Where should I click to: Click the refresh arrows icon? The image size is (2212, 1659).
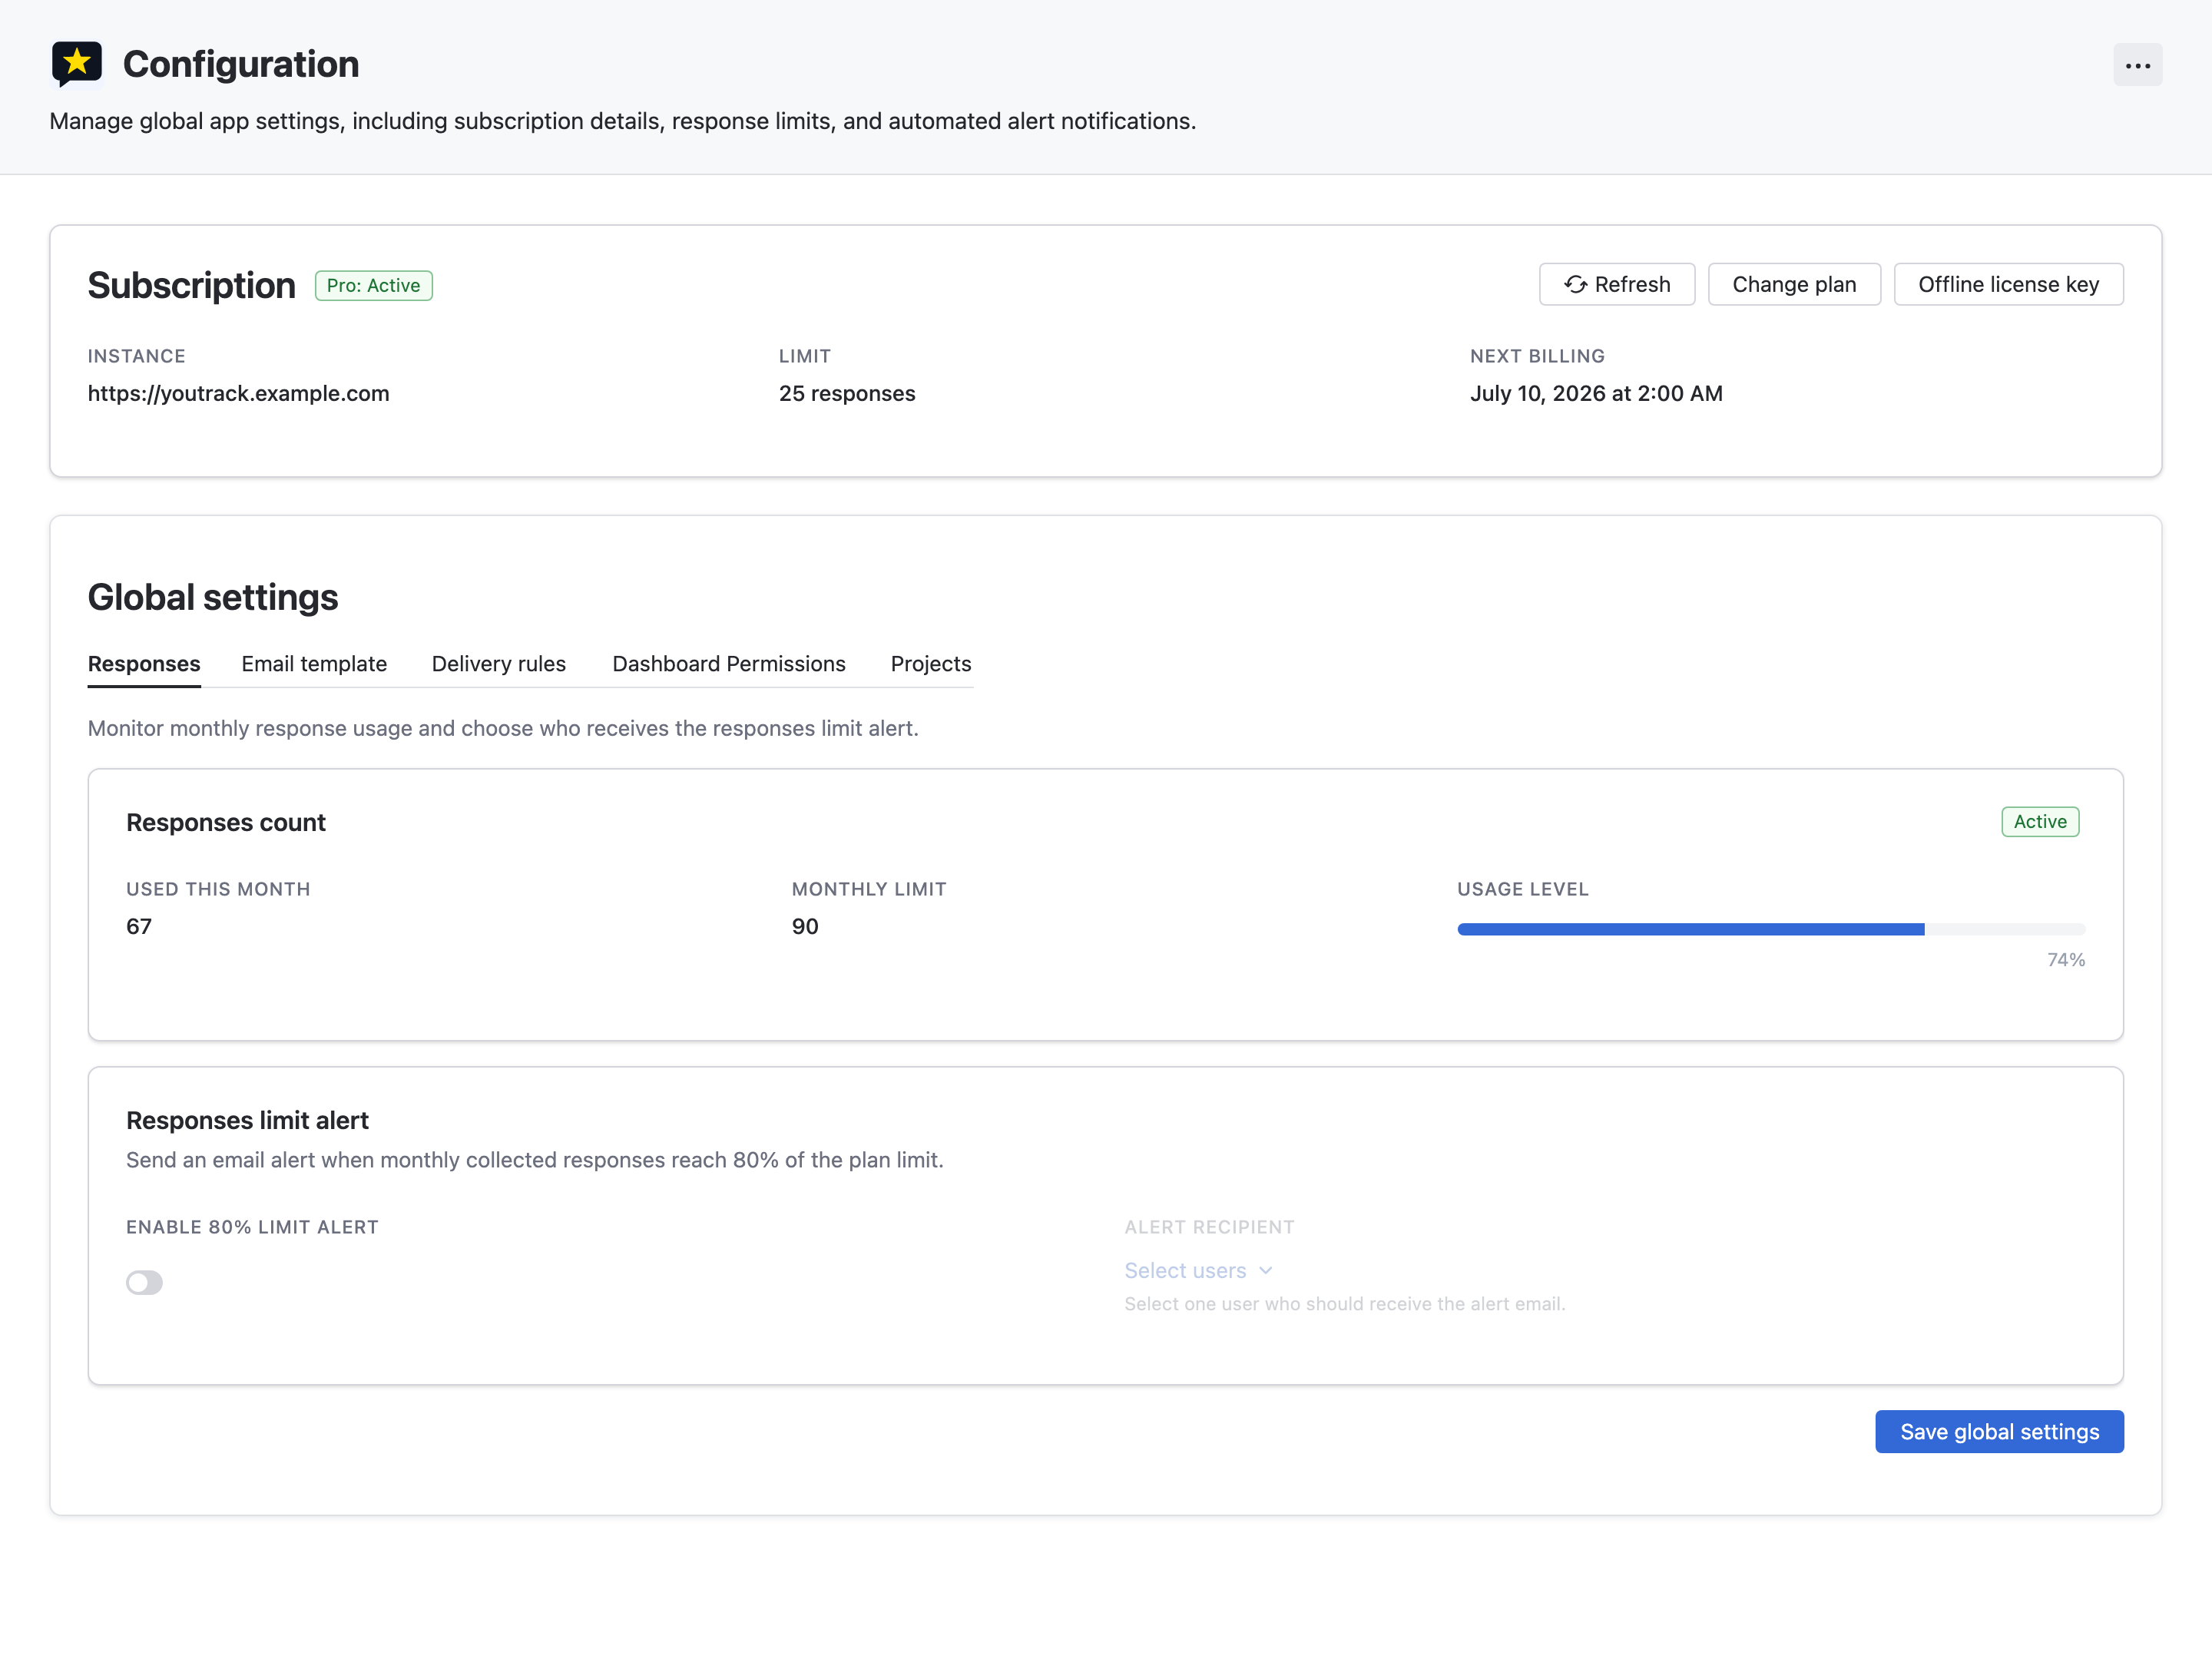[1575, 285]
